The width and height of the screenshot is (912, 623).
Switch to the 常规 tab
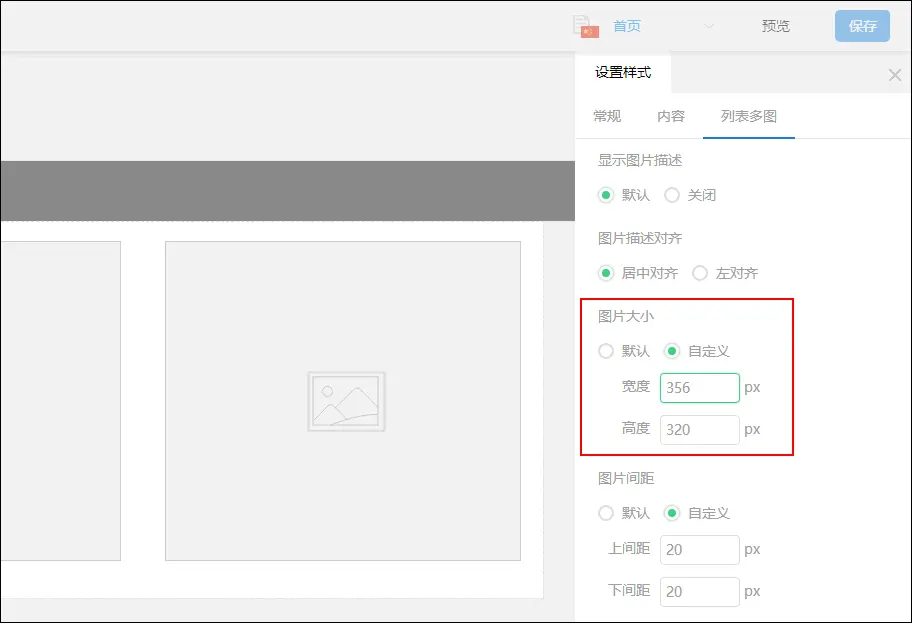pos(607,116)
